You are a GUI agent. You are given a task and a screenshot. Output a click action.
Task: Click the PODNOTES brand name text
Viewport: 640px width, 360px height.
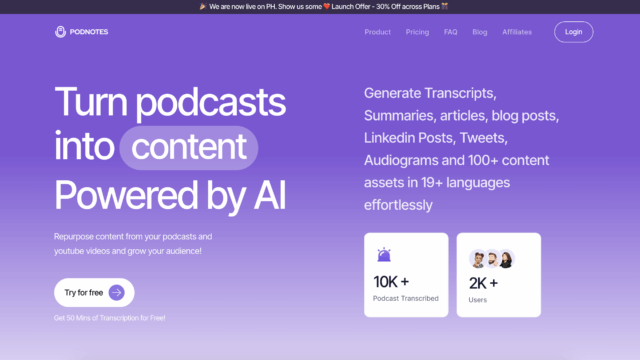pos(89,32)
